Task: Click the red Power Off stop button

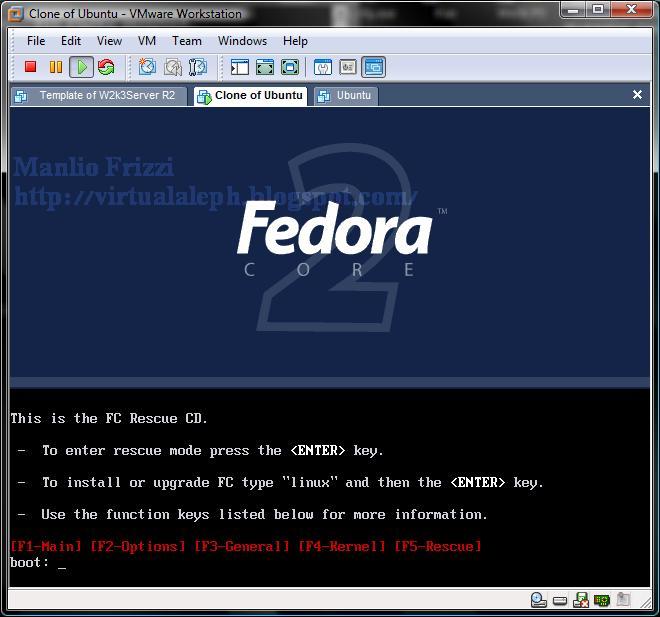Action: 30,67
